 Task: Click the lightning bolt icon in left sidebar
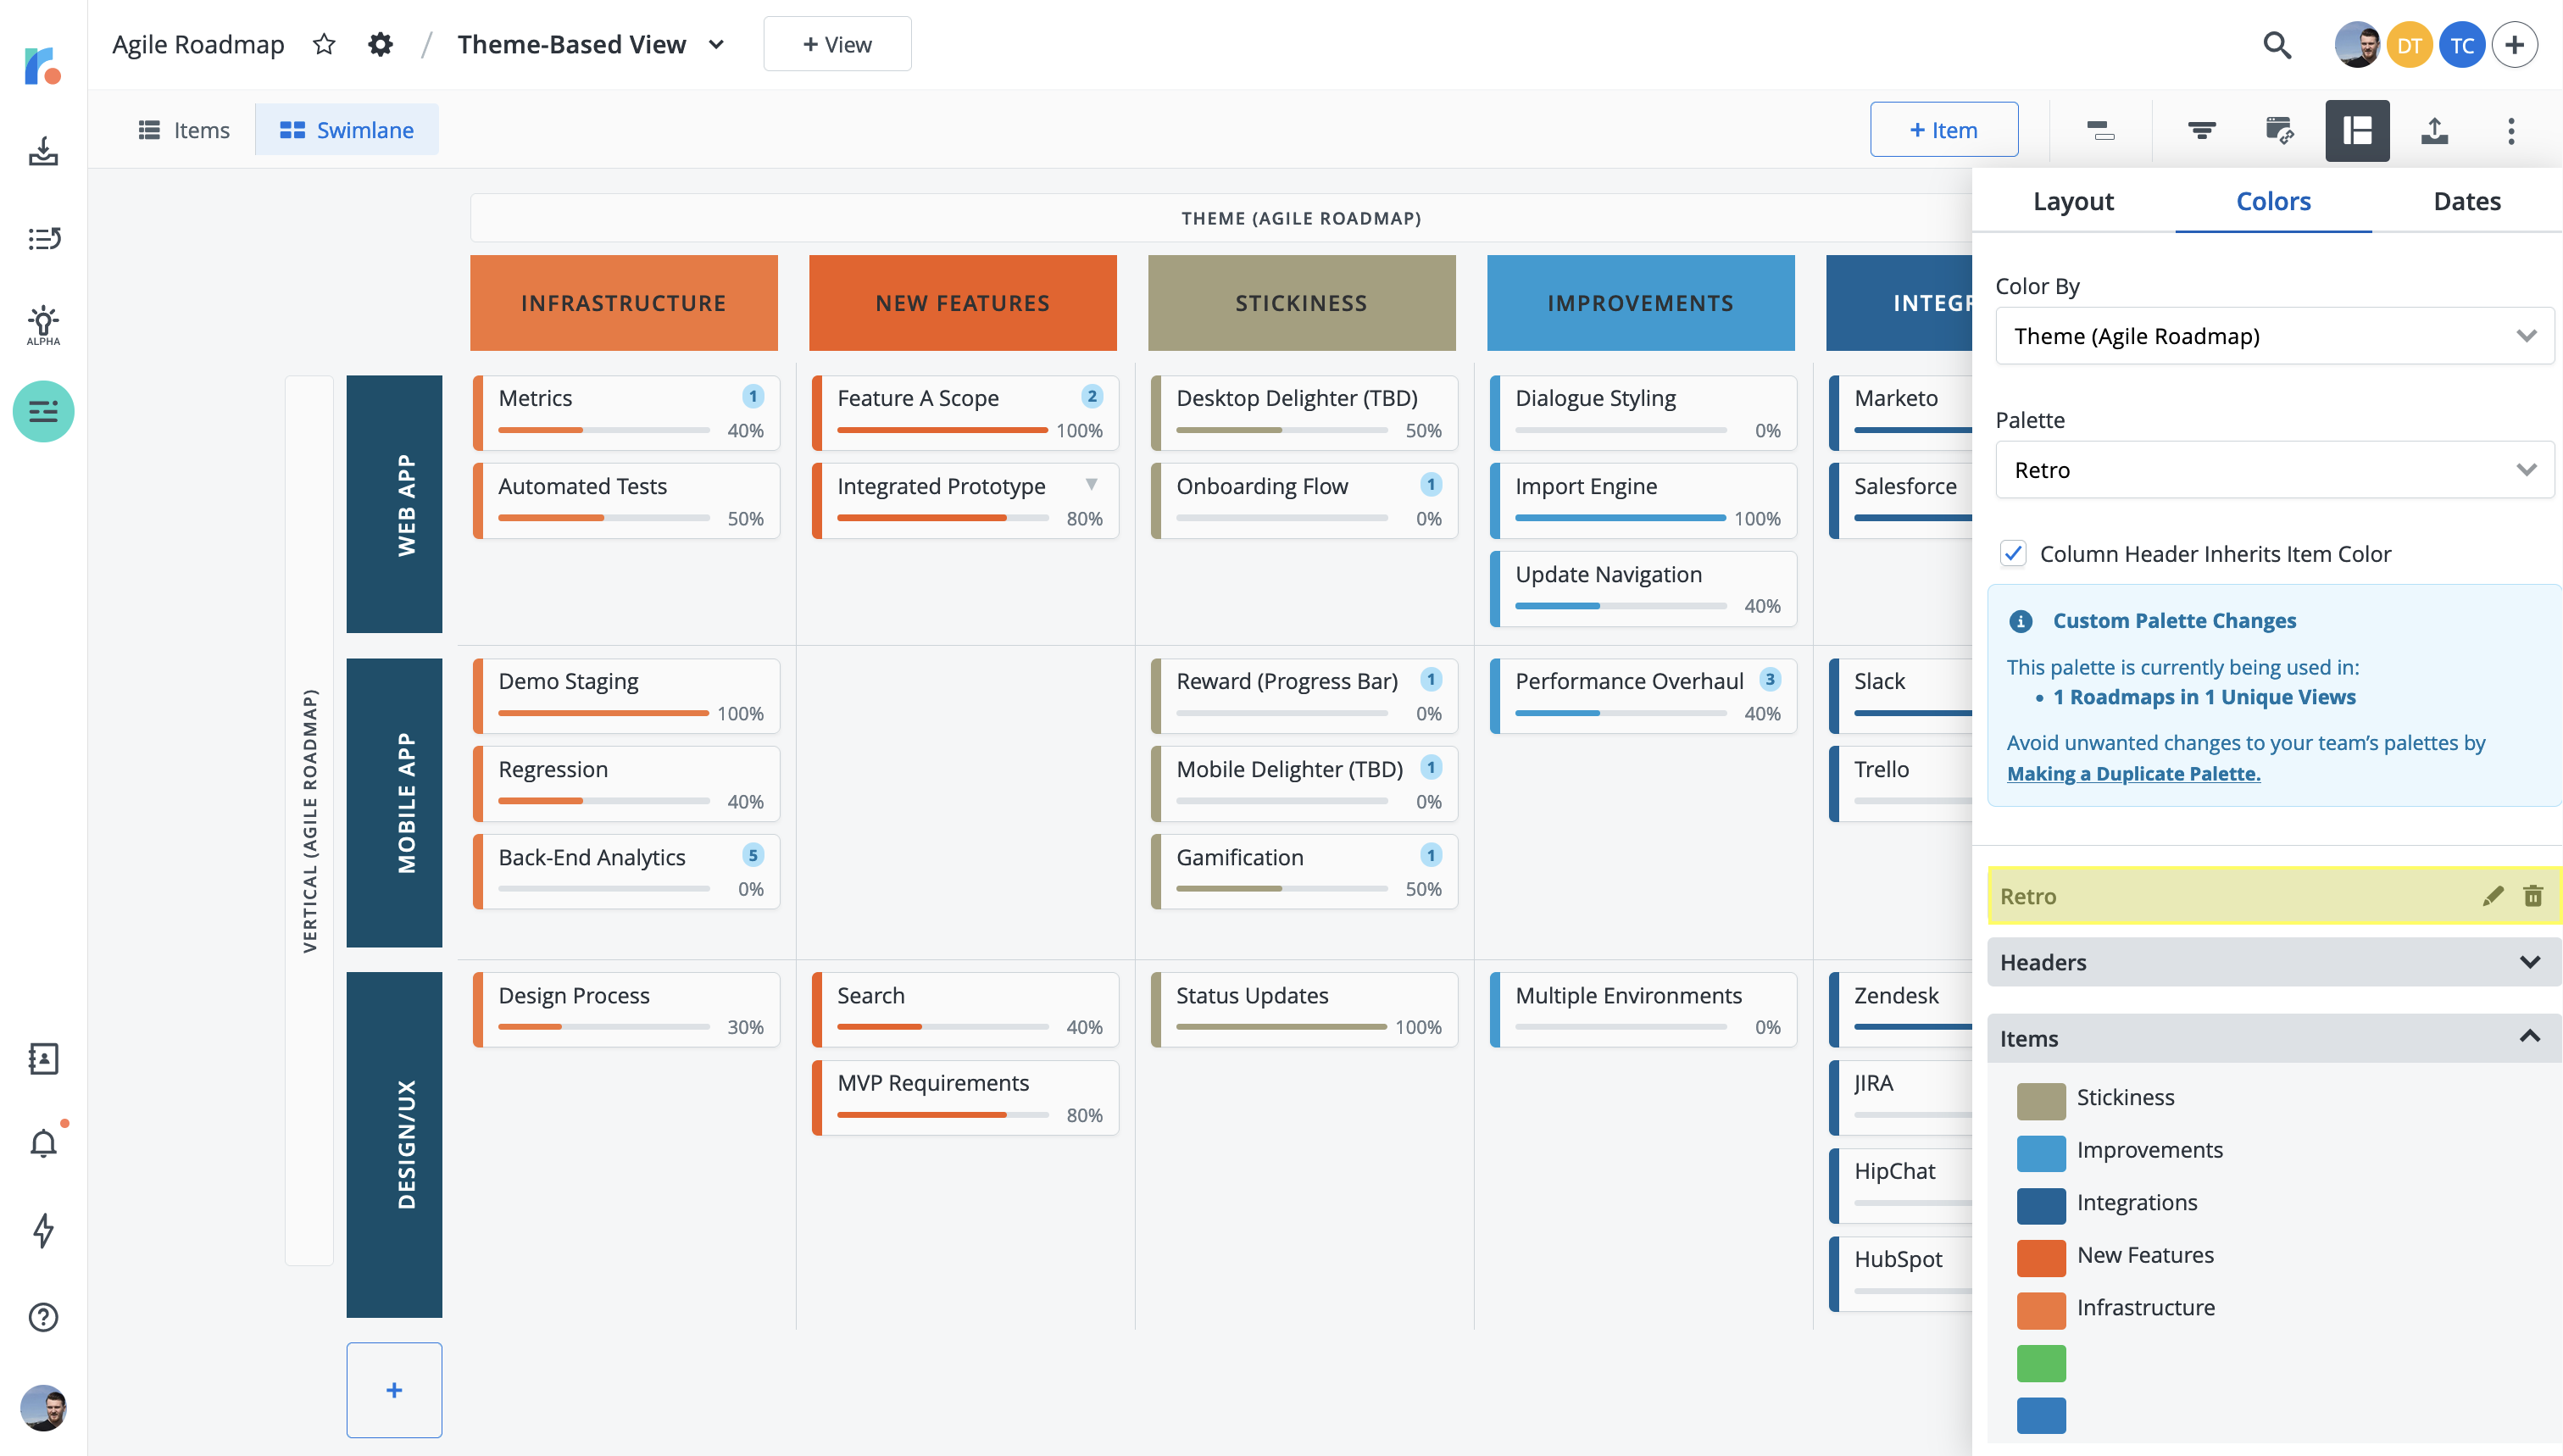tap(44, 1231)
